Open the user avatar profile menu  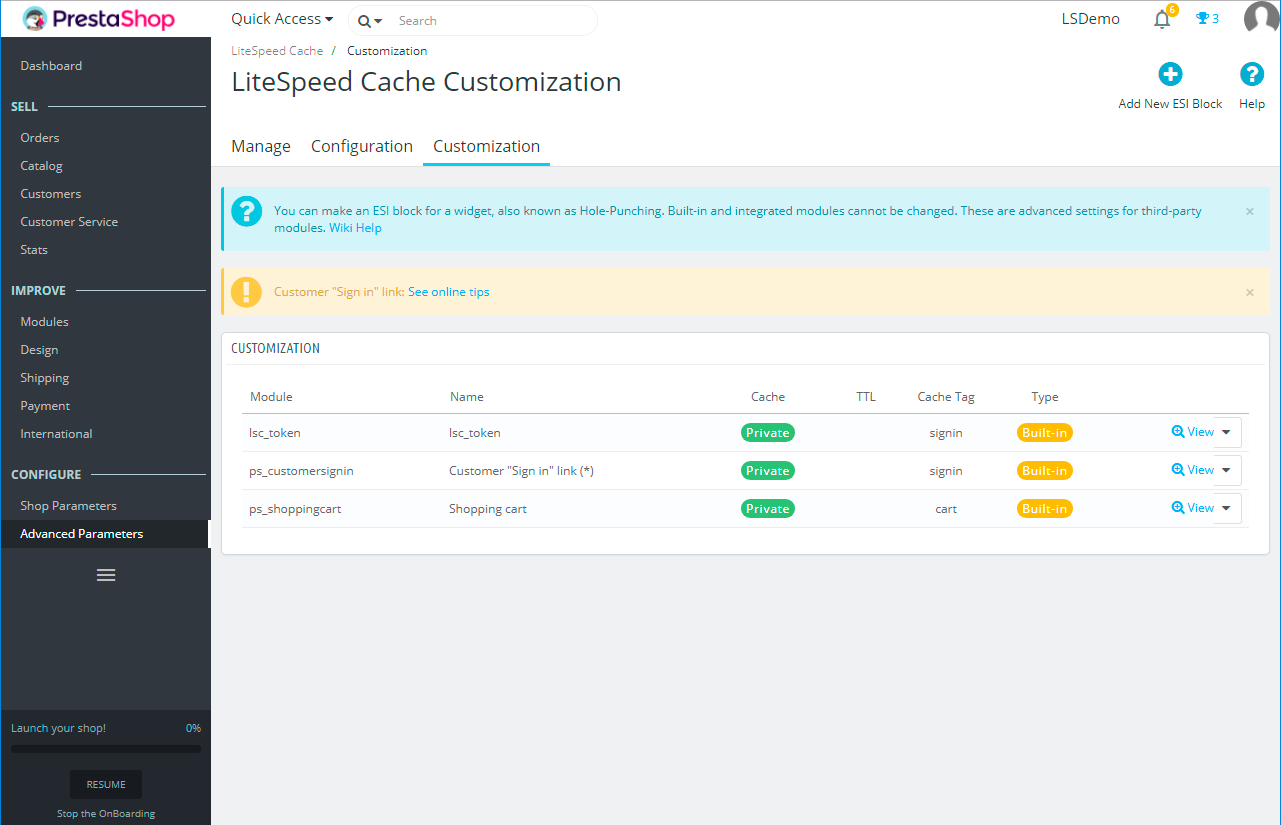1261,19
